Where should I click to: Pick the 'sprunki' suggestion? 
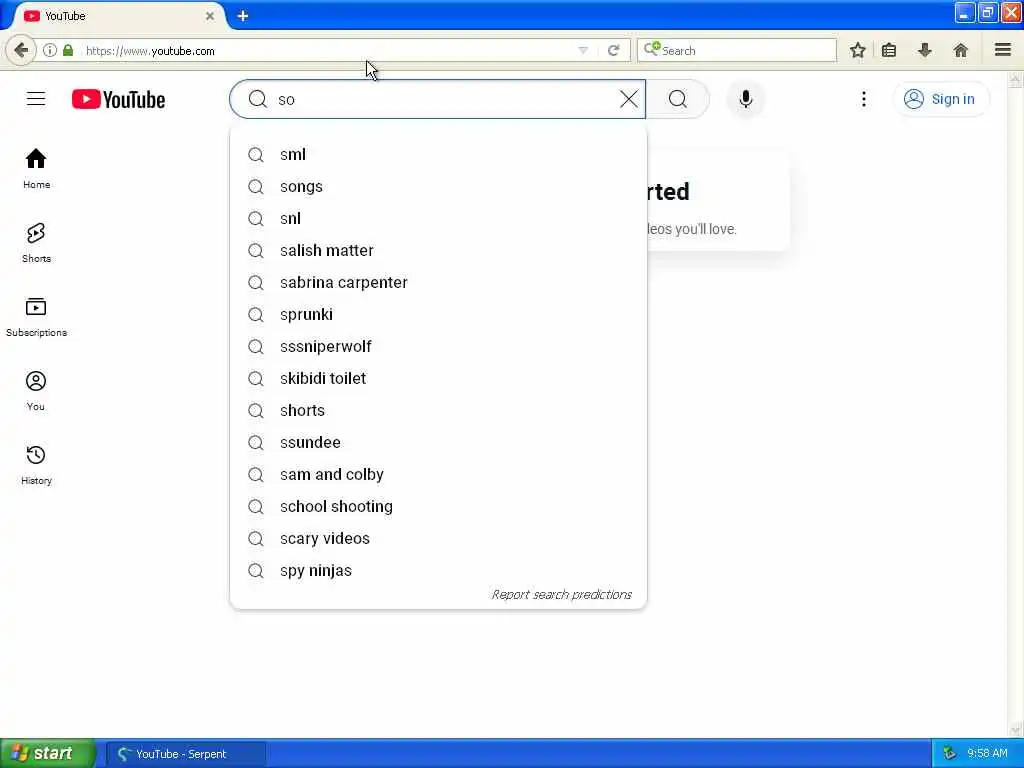point(438,314)
